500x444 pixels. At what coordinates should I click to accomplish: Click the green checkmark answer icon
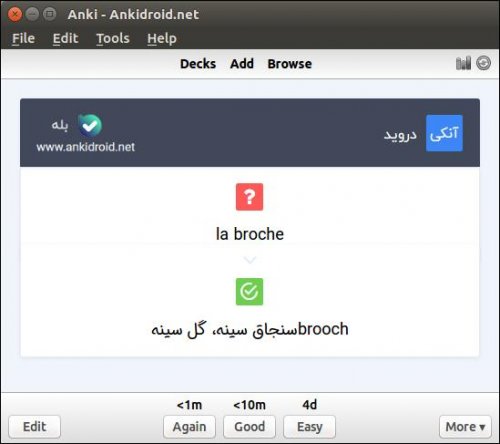[249, 292]
